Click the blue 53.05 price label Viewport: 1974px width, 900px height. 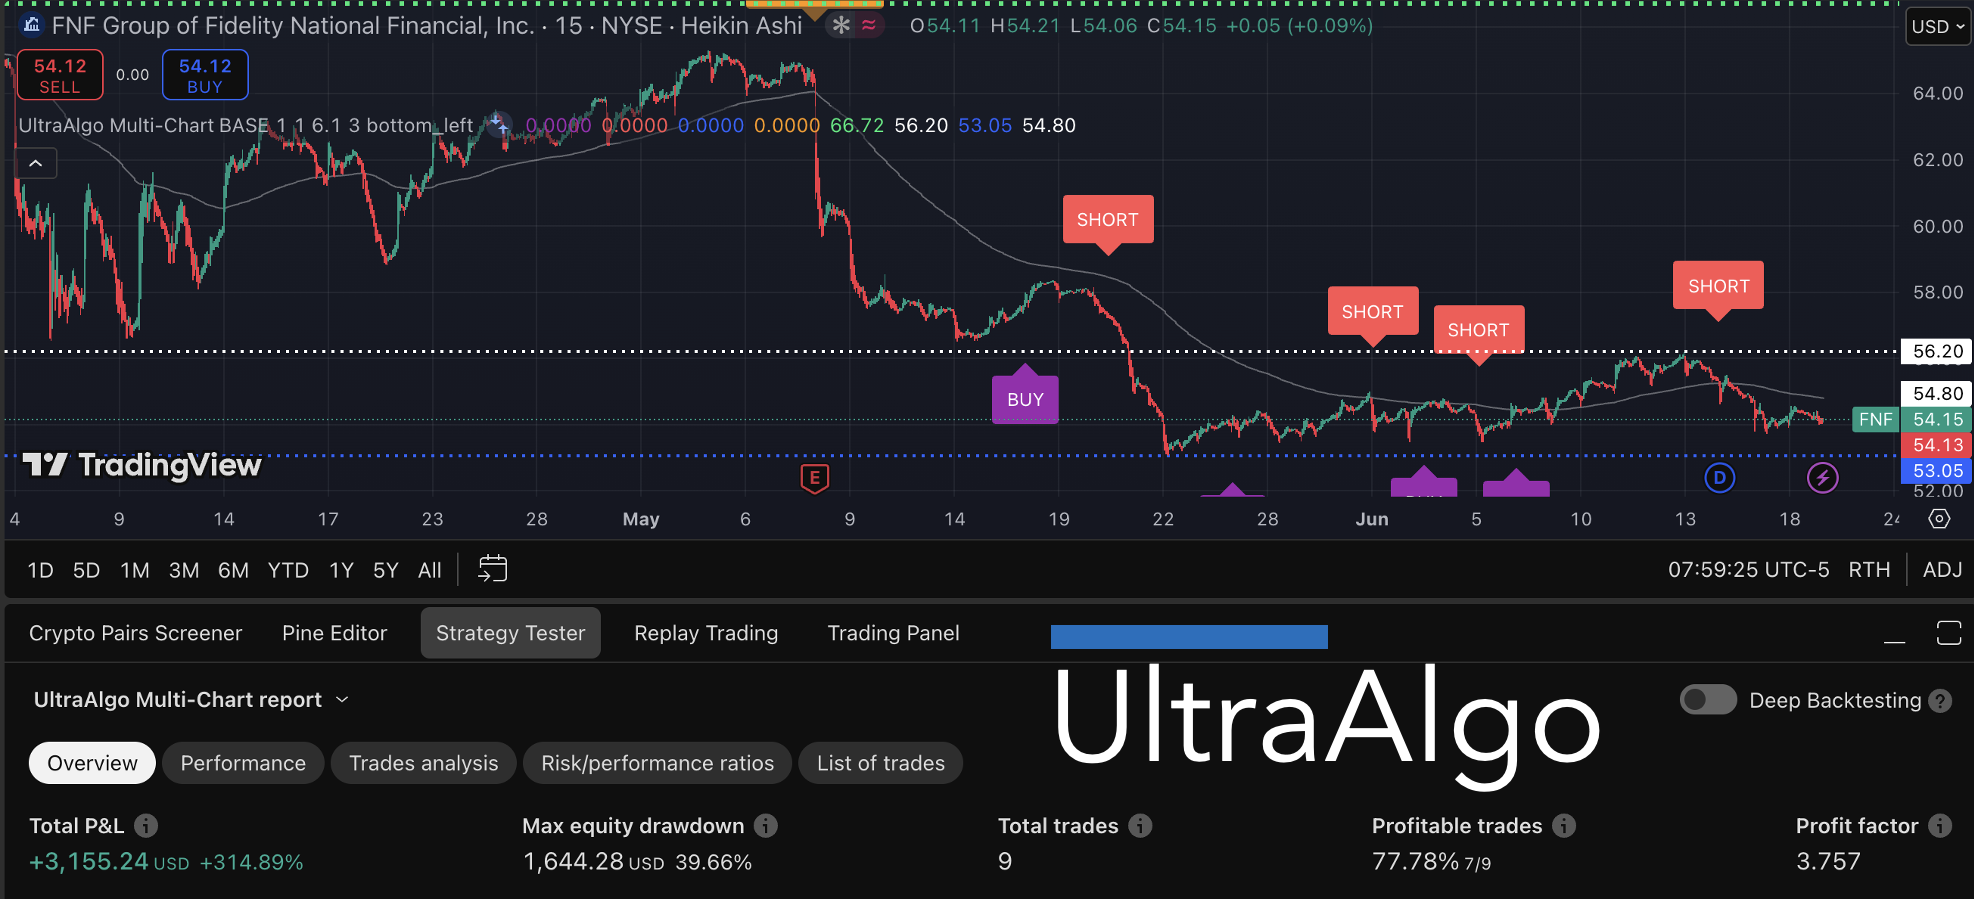(x=1937, y=471)
